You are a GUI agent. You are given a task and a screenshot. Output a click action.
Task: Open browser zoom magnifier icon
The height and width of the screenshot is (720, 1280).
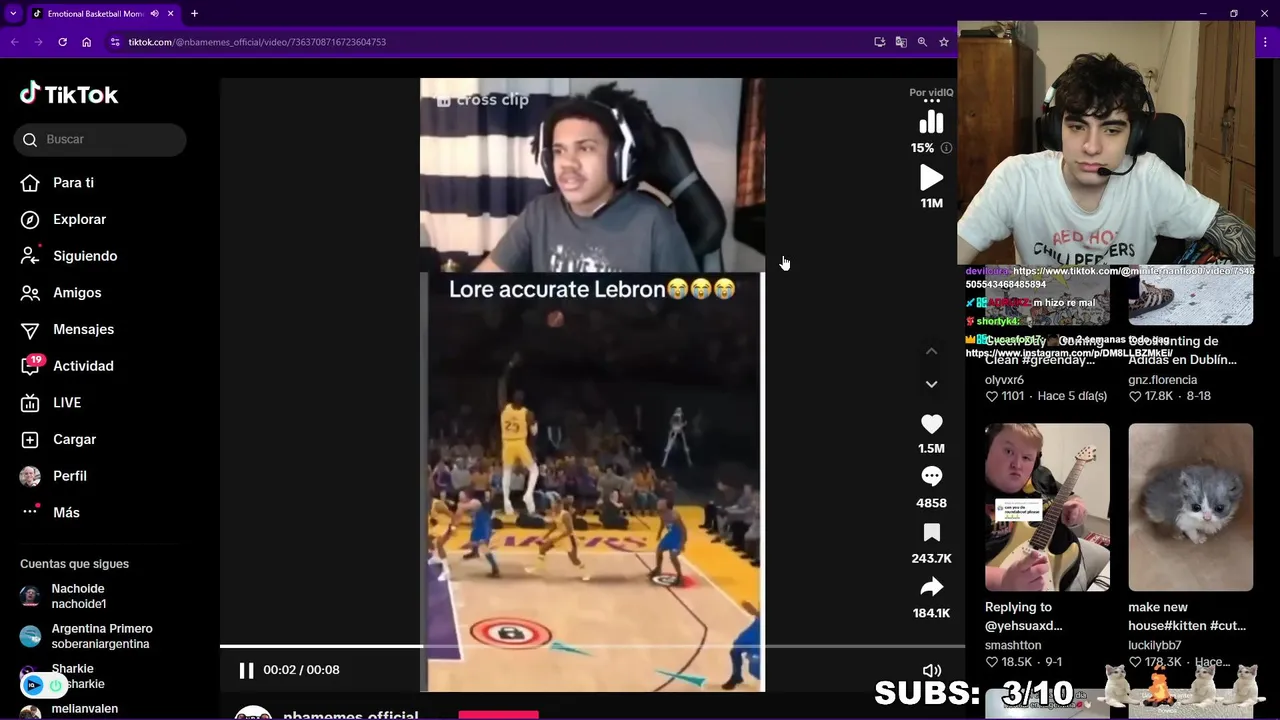pyautogui.click(x=922, y=42)
